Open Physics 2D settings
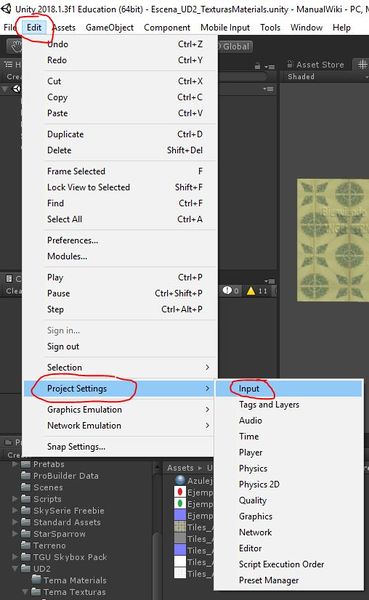The width and height of the screenshot is (369, 600). (x=289, y=485)
